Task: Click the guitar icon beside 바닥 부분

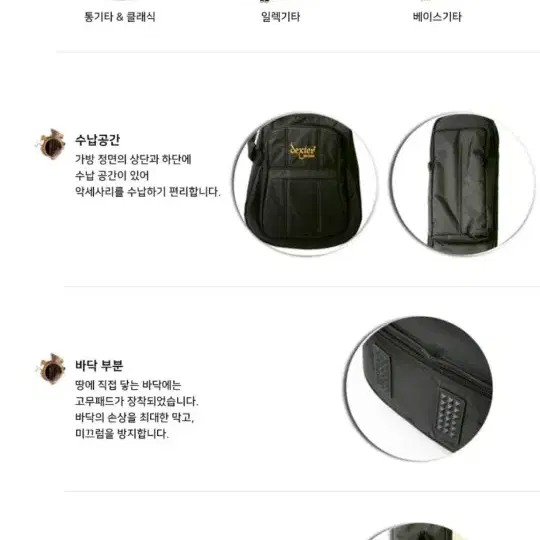Action: (50, 369)
